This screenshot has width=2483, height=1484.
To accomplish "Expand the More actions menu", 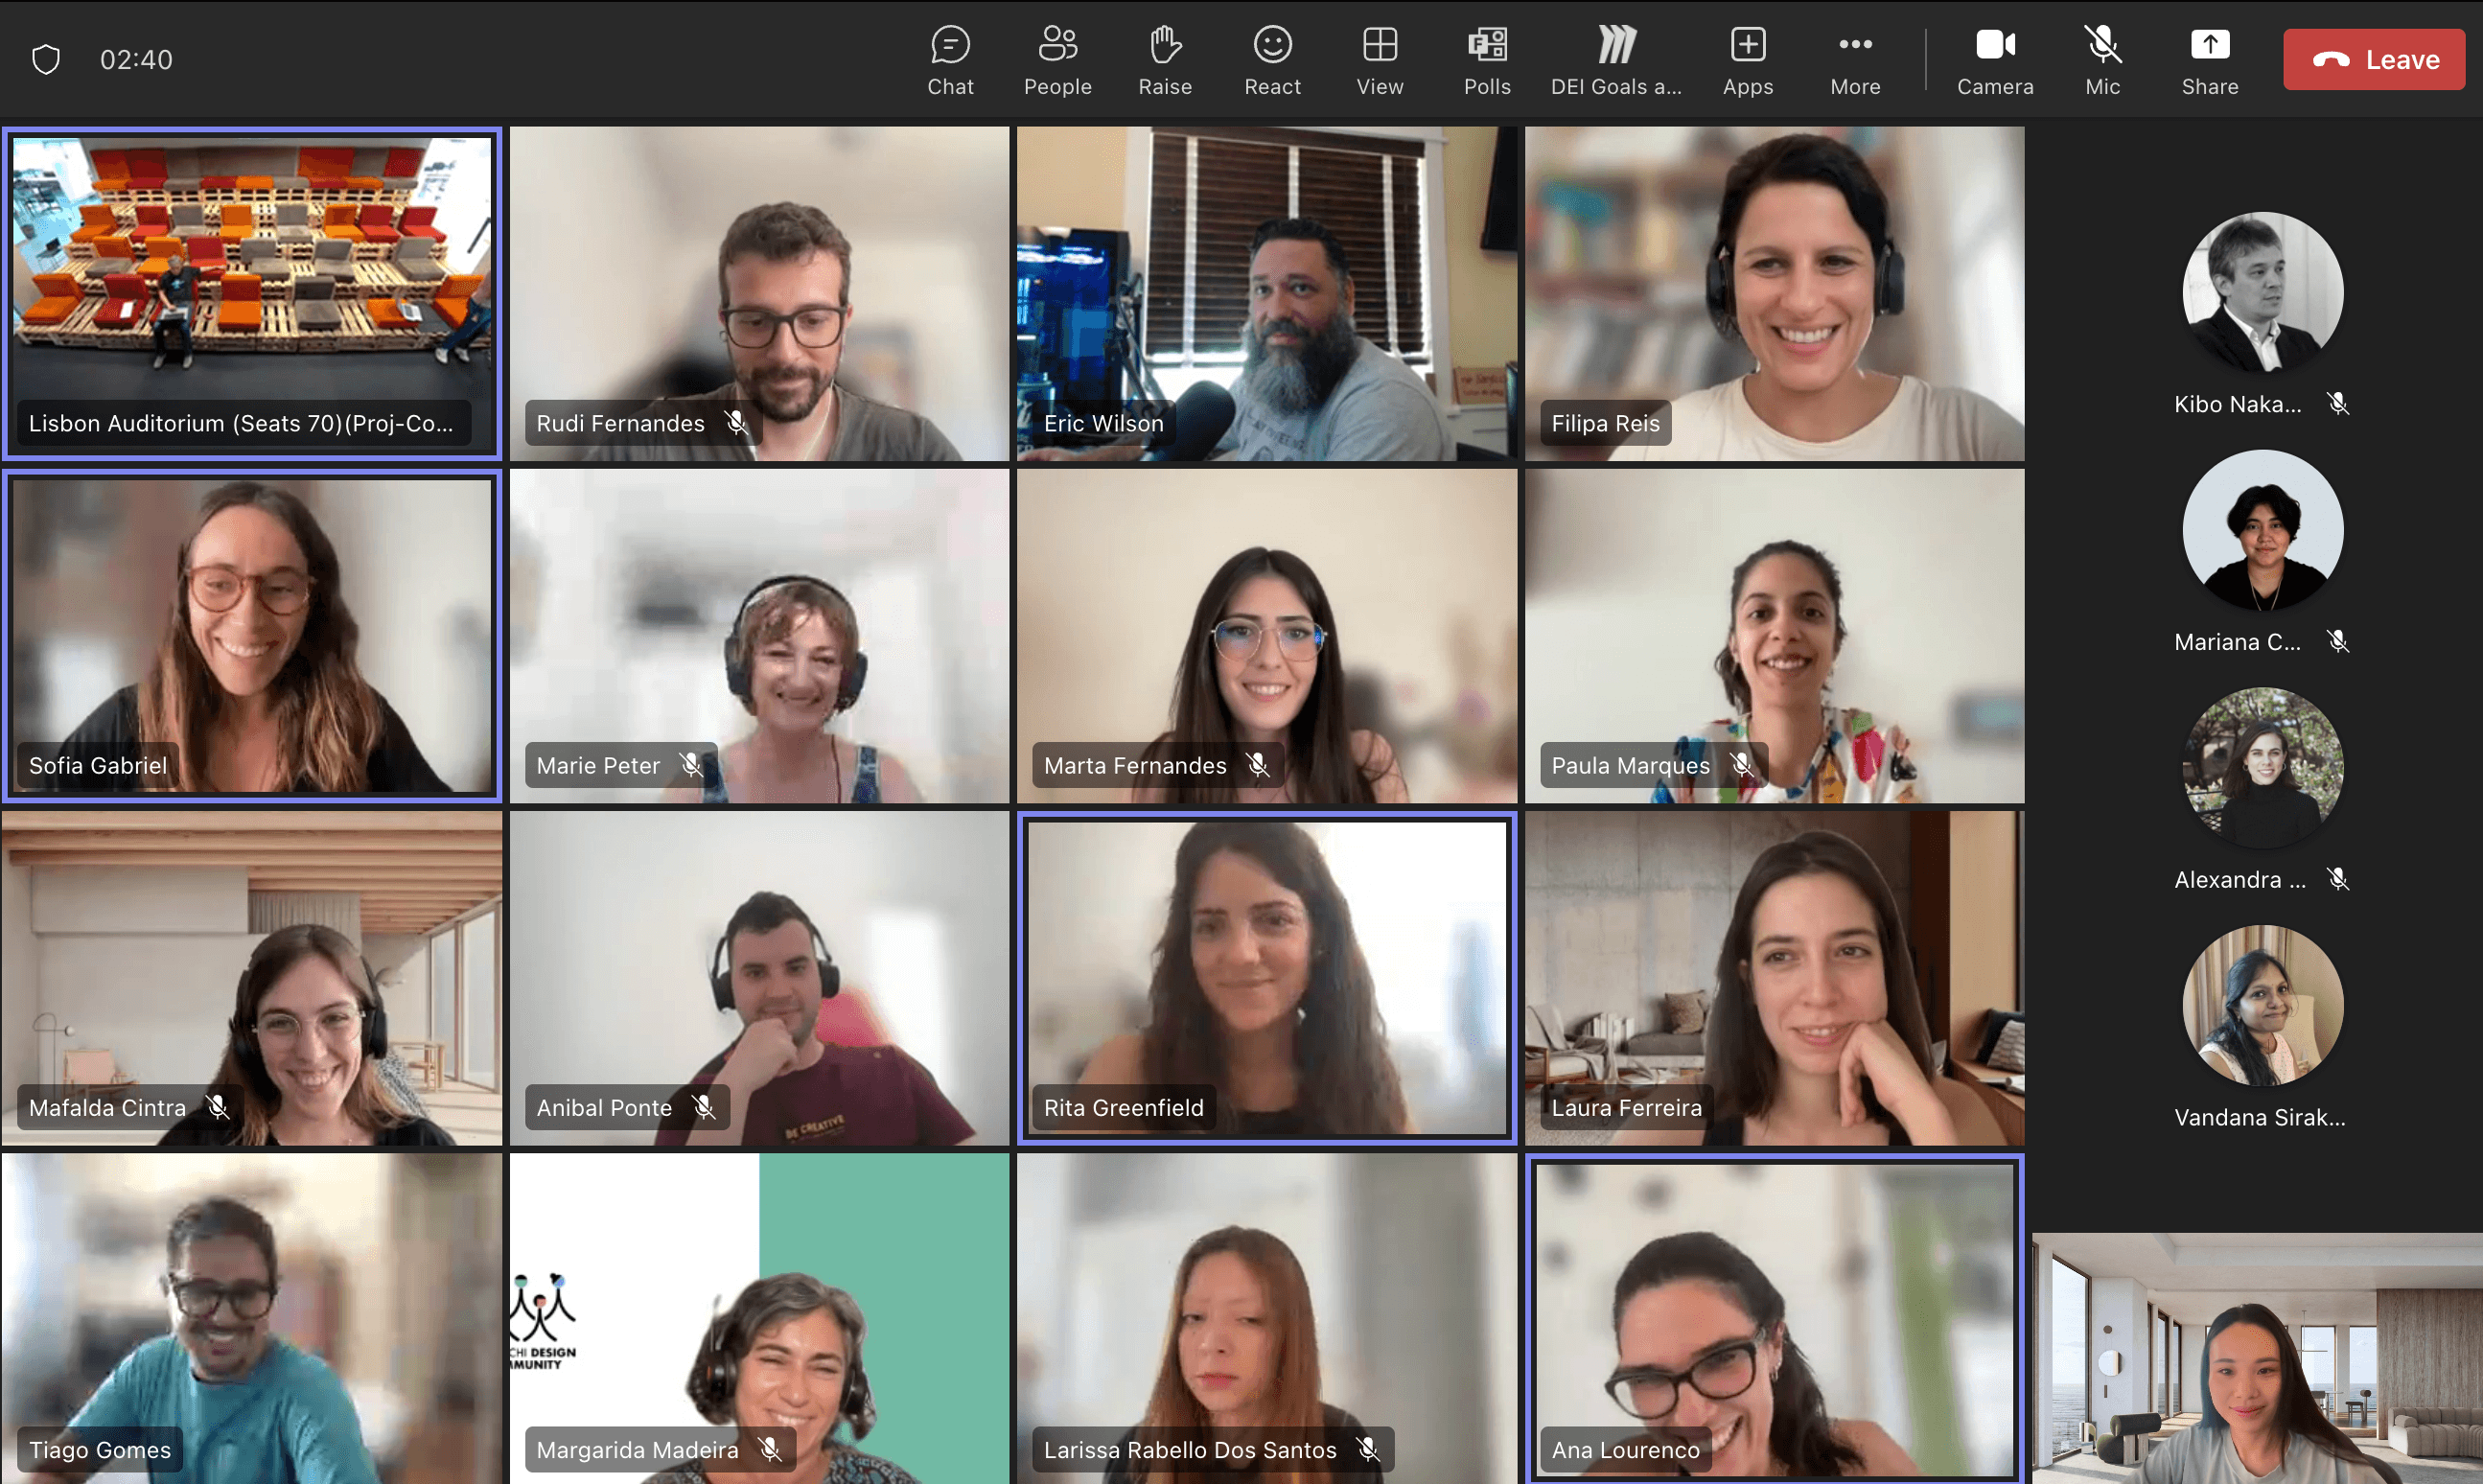I will pyautogui.click(x=1854, y=60).
